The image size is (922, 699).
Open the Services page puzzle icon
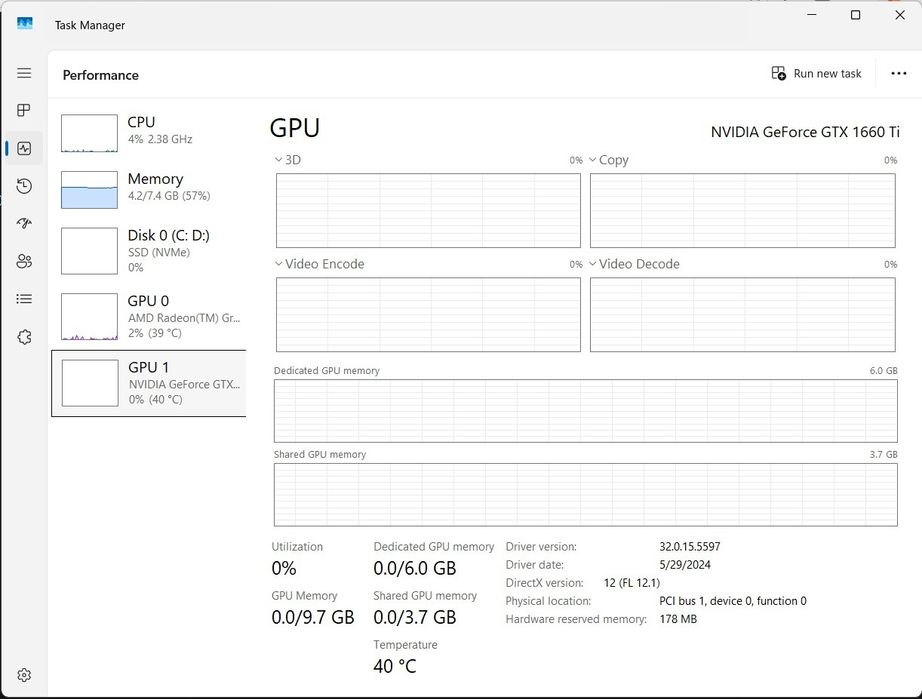[24, 337]
